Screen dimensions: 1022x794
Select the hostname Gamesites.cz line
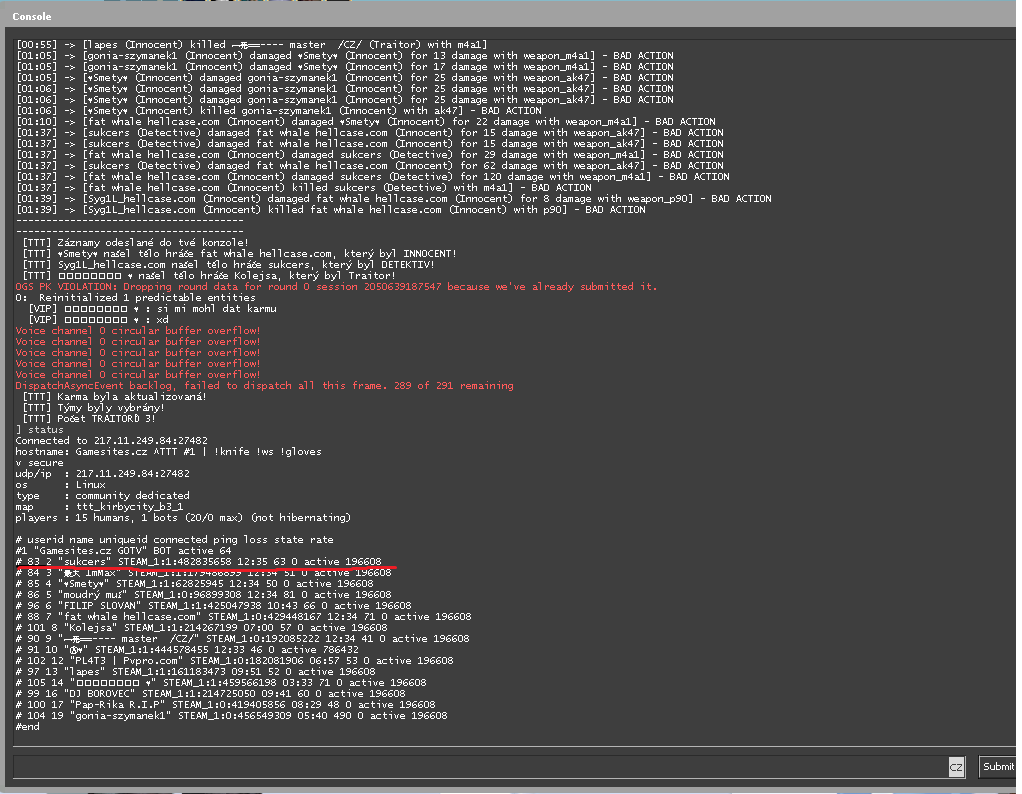click(168, 451)
